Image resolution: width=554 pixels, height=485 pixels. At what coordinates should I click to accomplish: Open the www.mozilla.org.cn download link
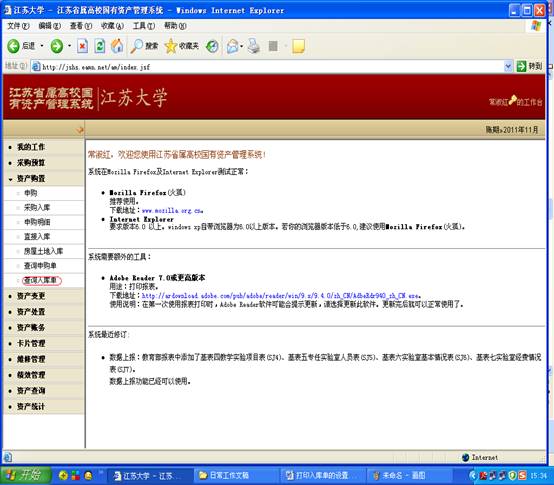point(172,211)
